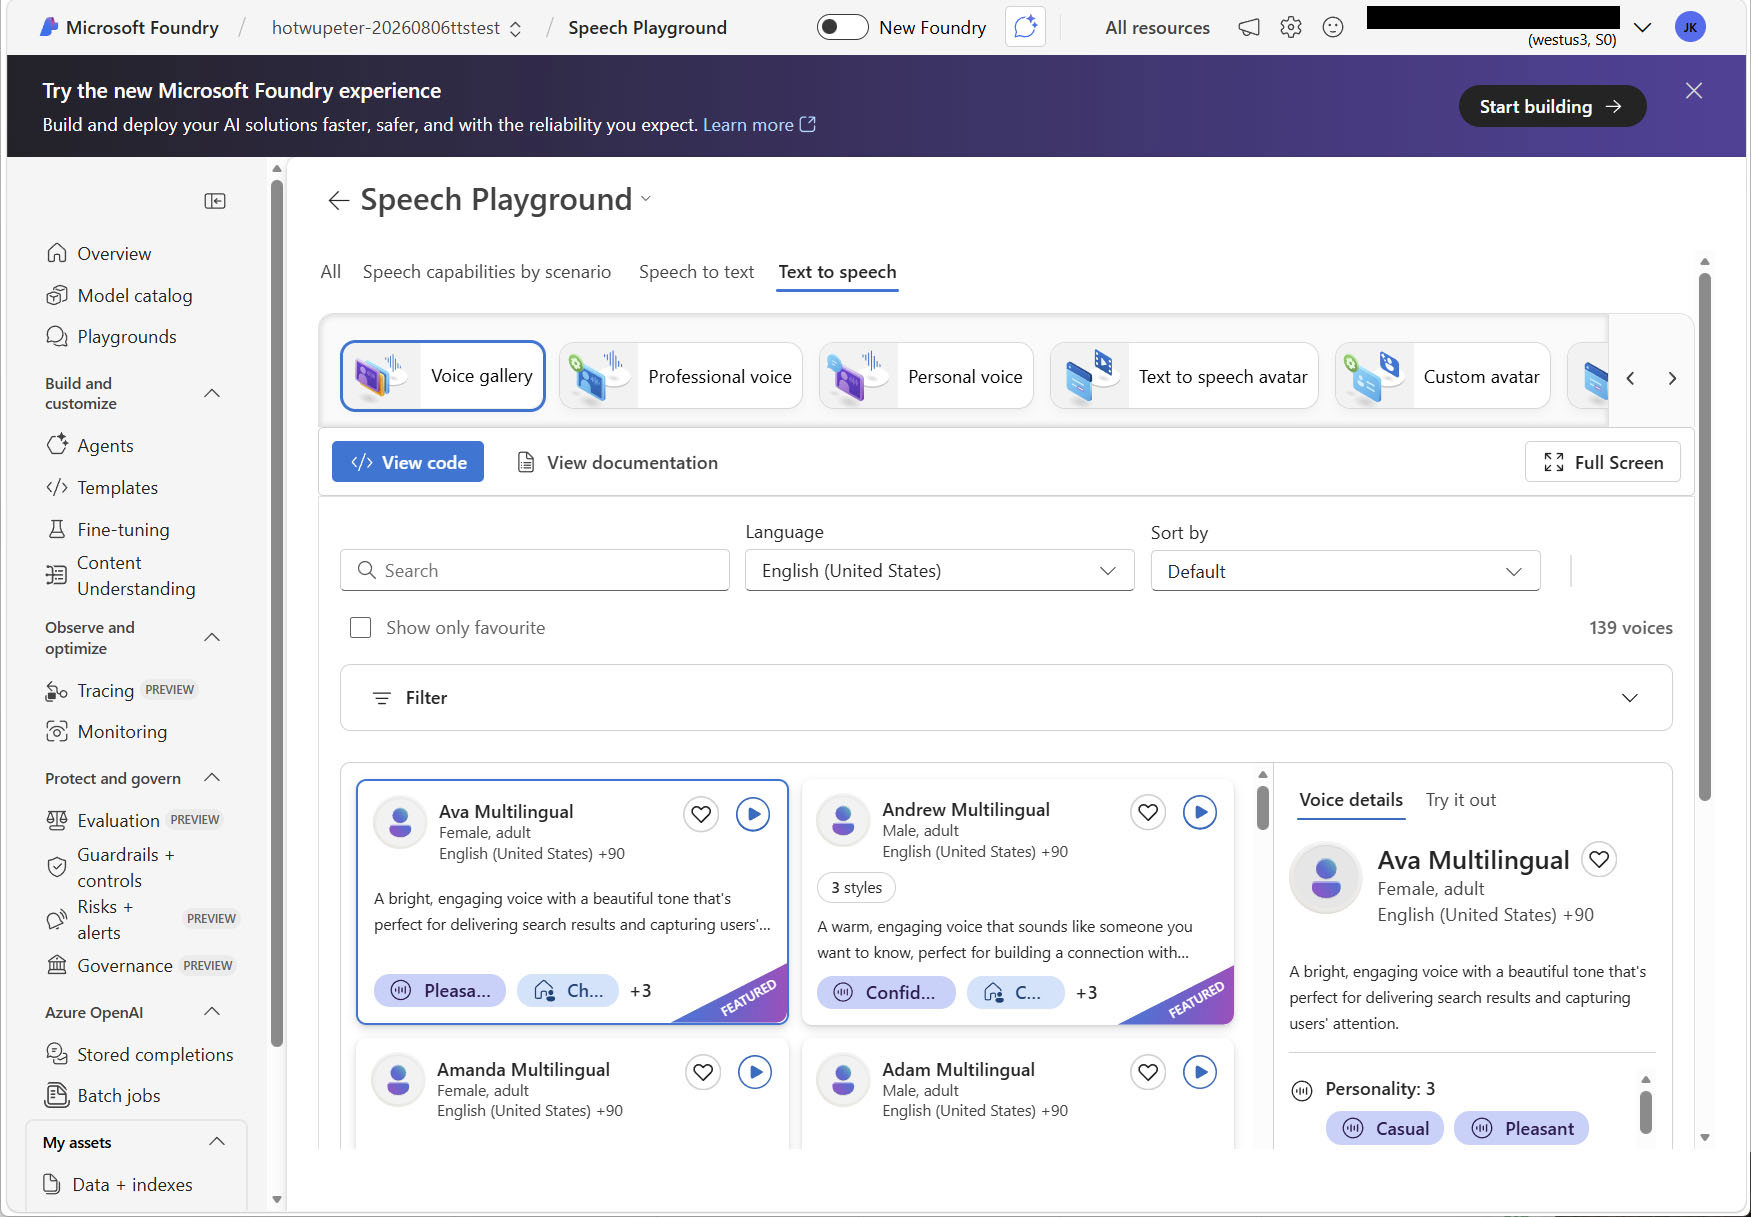Screen dimensions: 1751x1217
Task: Favourite Ava Multilingual in voice details
Action: pos(1599,859)
